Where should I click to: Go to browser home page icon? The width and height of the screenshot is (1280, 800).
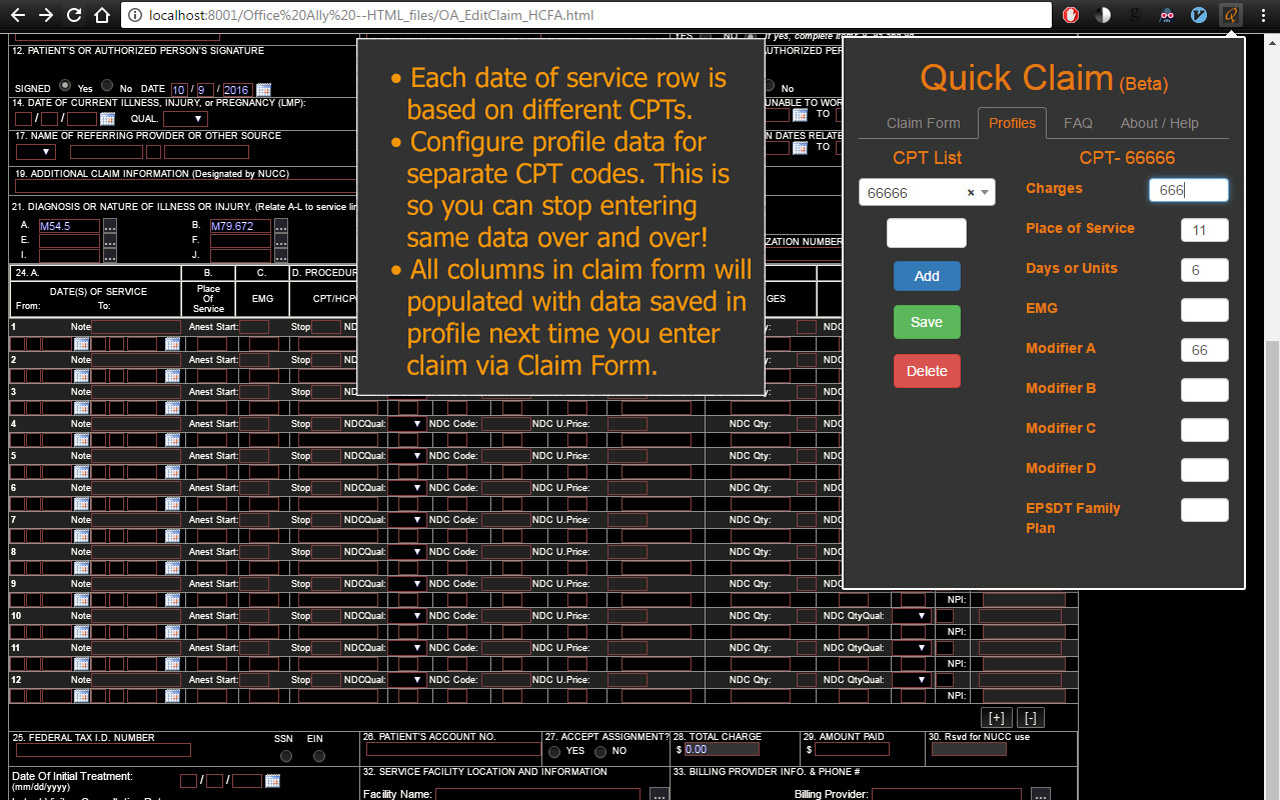coord(101,15)
